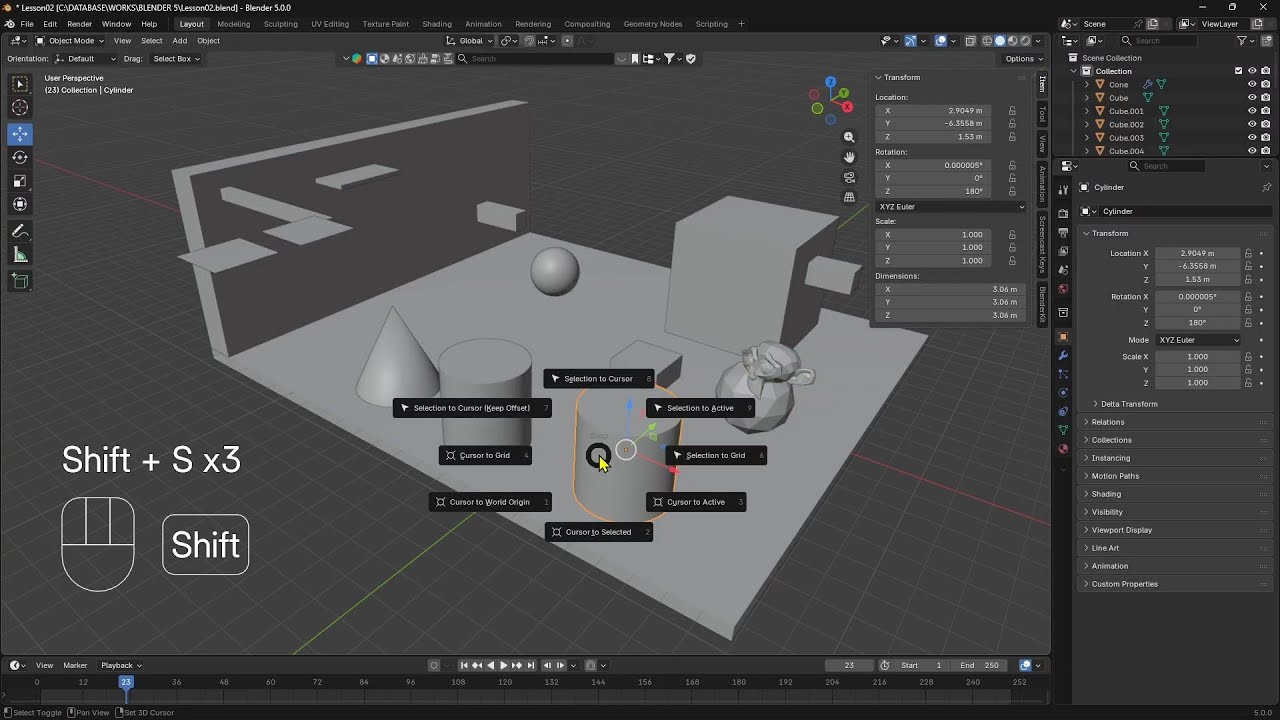This screenshot has width=1280, height=720.
Task: Open the Tool properties tab icon
Action: [x=1063, y=189]
